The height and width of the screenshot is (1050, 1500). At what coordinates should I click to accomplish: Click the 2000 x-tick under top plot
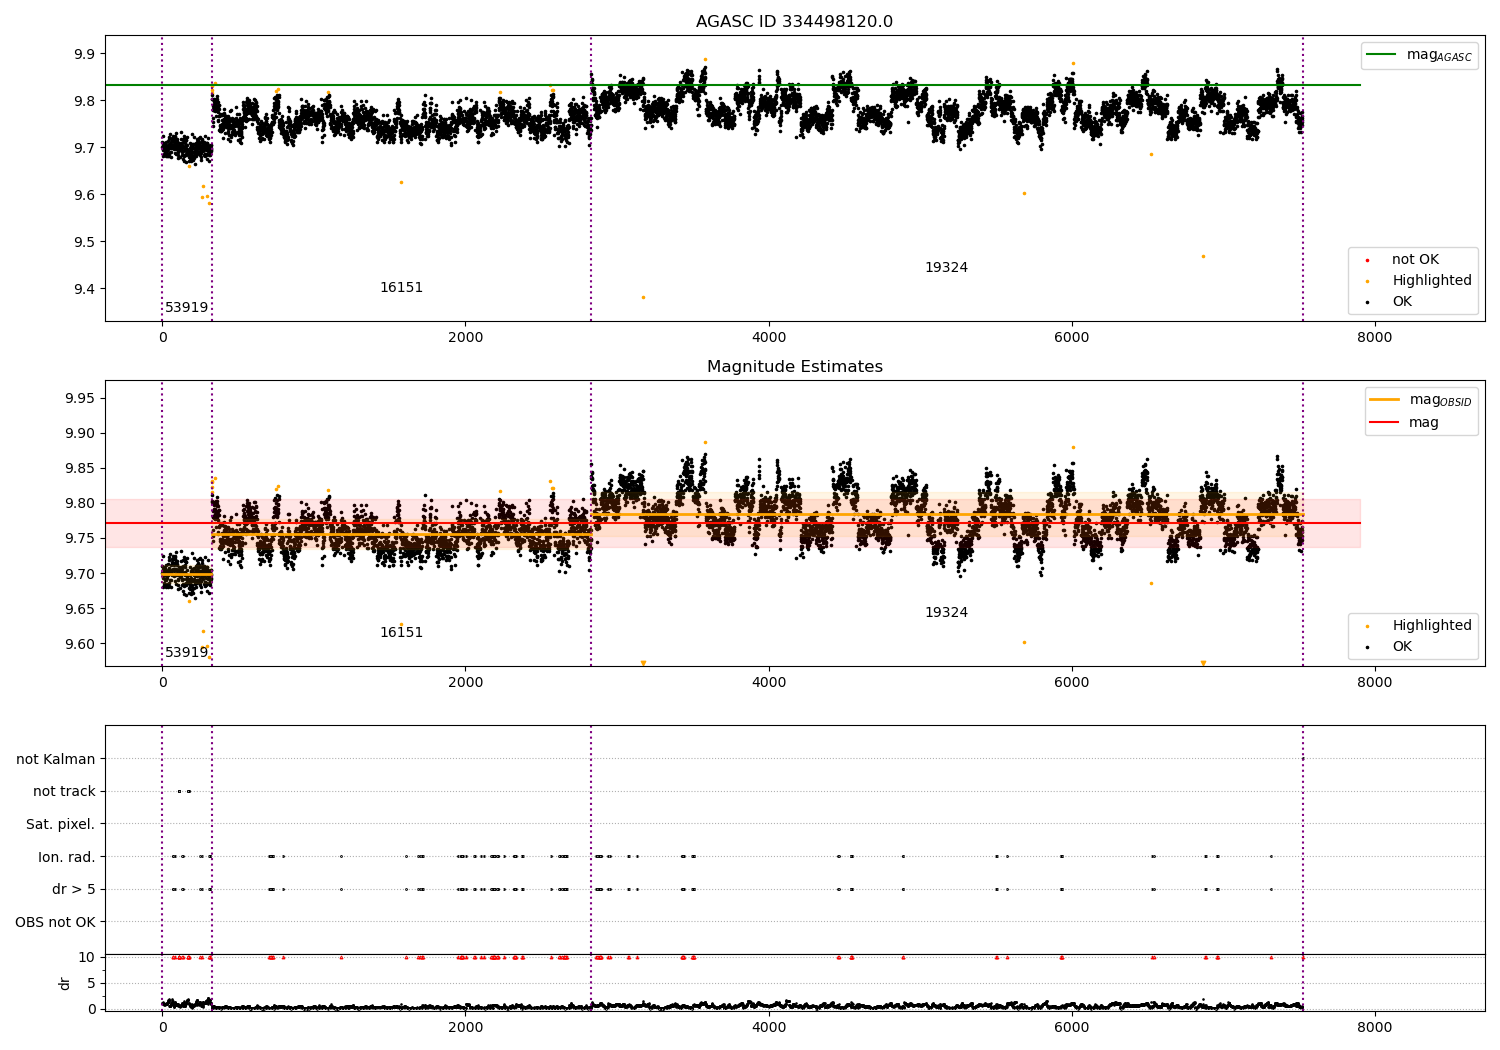point(465,338)
